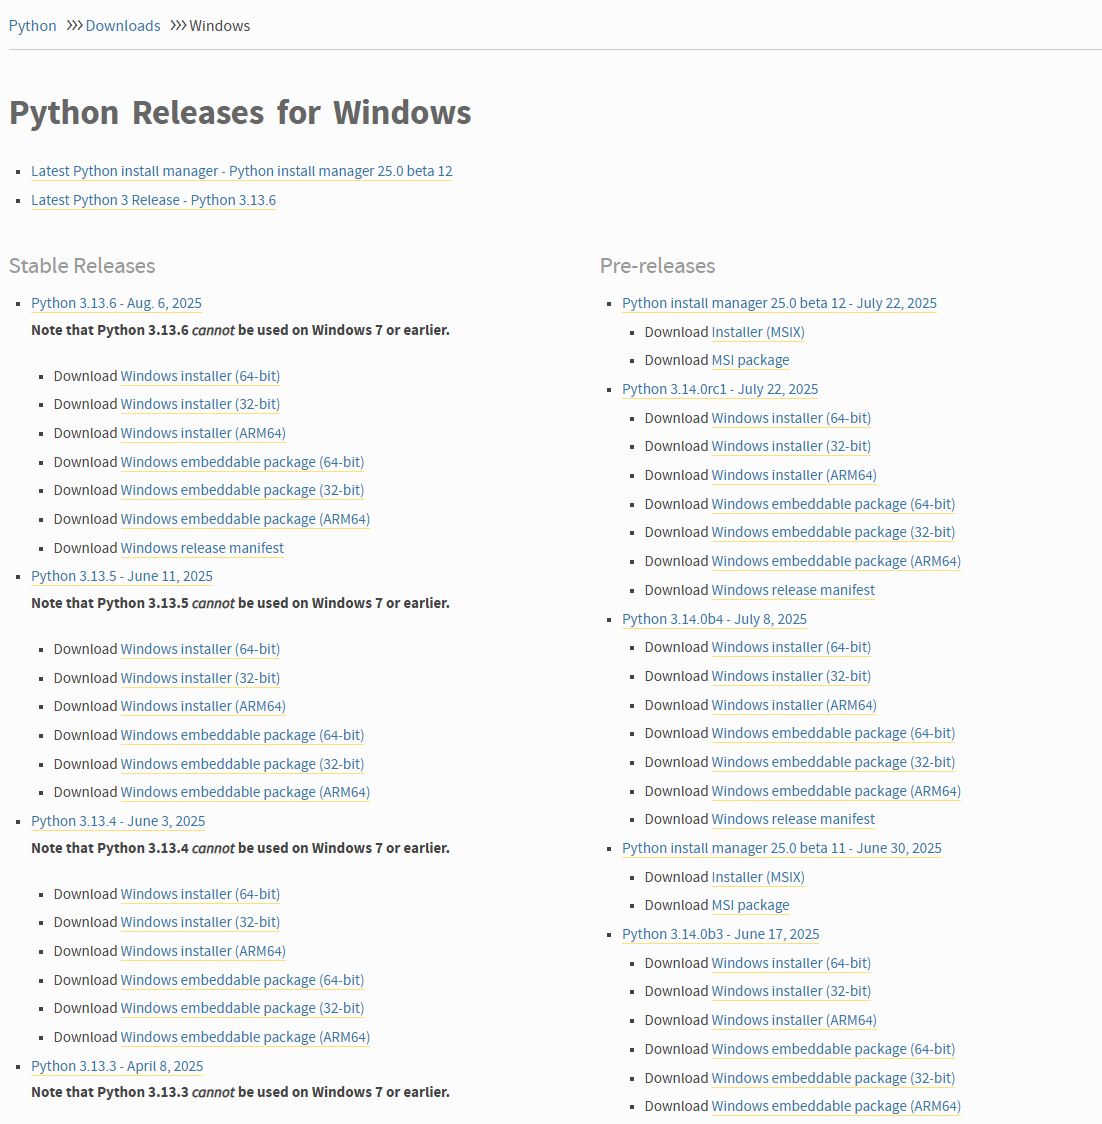1102x1124 pixels.
Task: Download Python 3.13.6 Windows installer (32-bit)
Action: [x=200, y=404]
